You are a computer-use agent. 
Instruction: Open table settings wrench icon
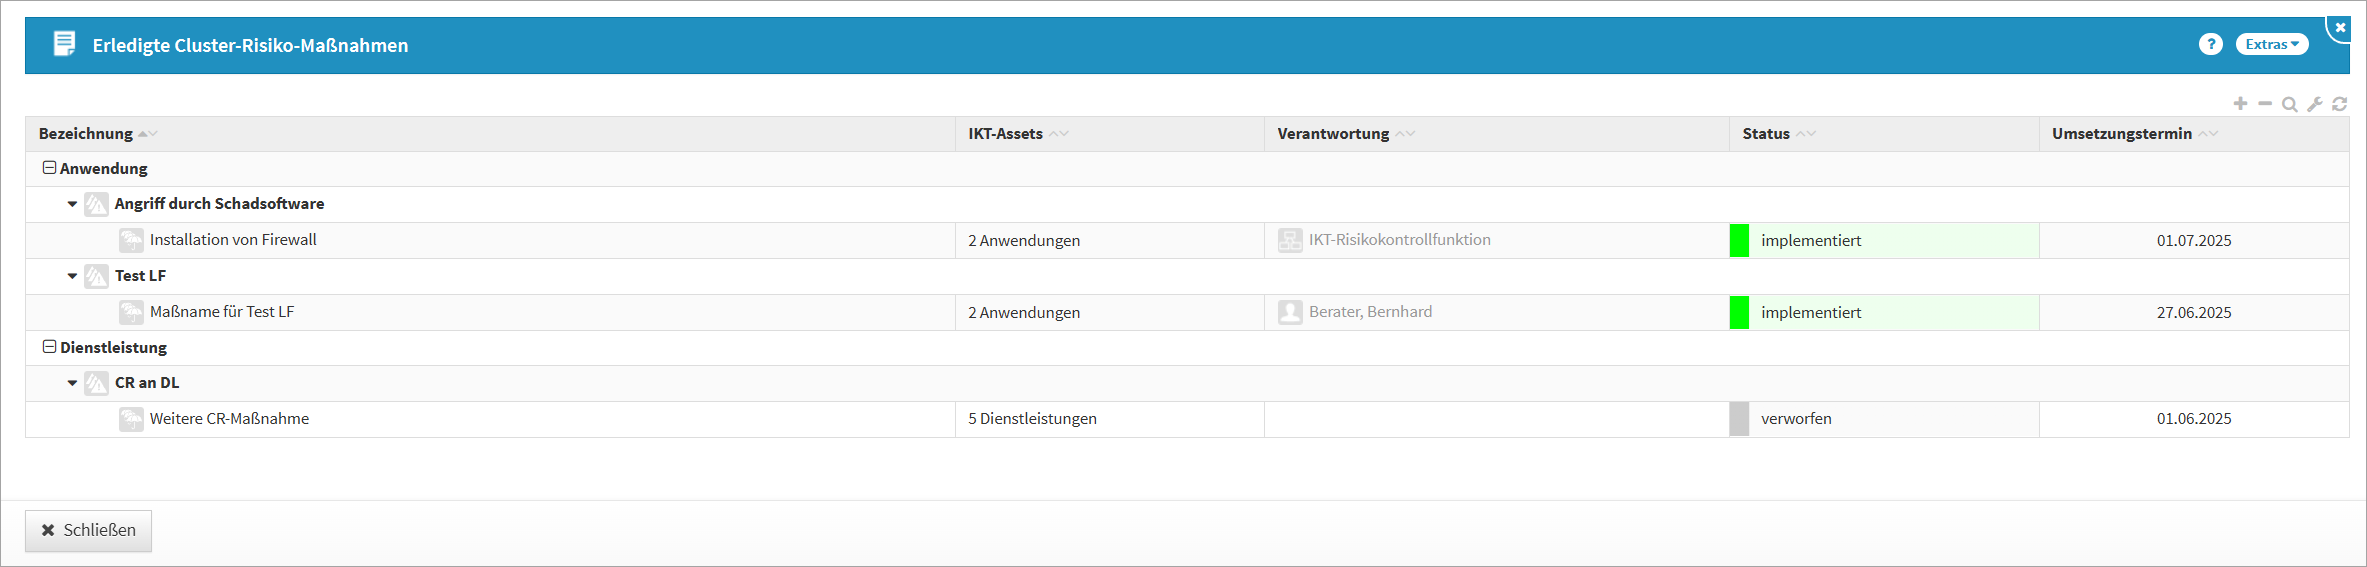[x=2314, y=104]
